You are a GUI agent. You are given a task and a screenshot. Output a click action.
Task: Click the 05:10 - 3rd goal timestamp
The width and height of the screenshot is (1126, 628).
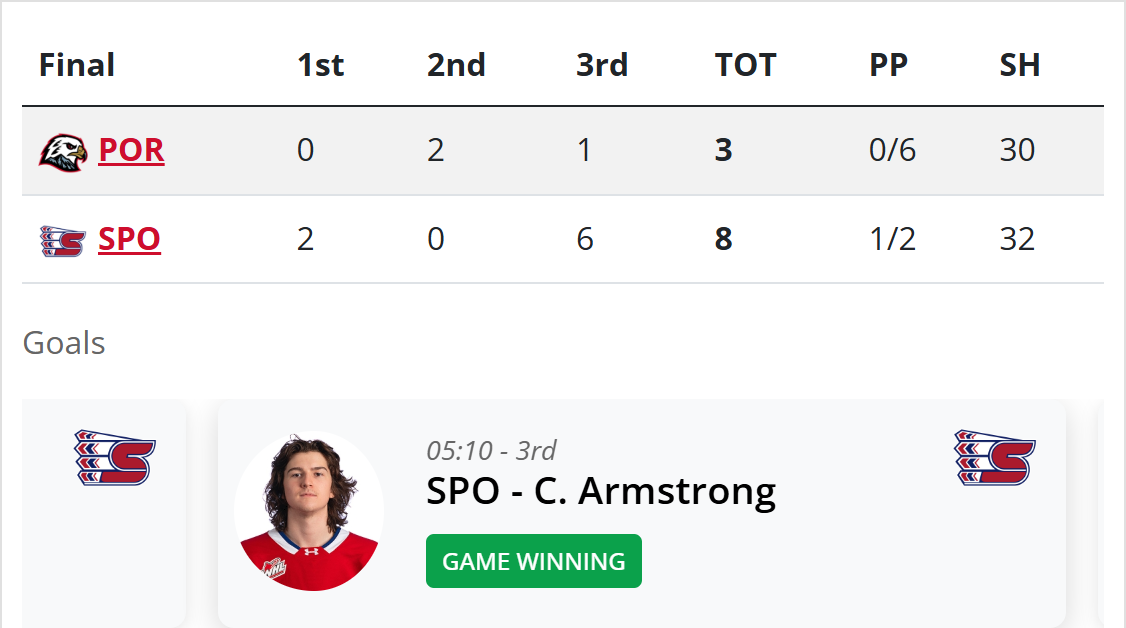tap(491, 450)
